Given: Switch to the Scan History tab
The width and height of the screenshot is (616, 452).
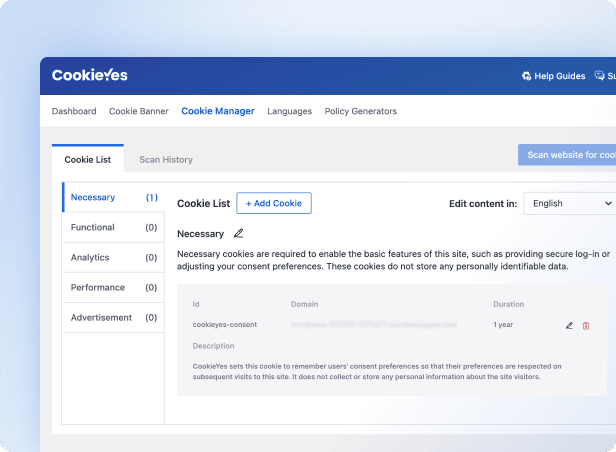Looking at the screenshot, I should (x=166, y=159).
